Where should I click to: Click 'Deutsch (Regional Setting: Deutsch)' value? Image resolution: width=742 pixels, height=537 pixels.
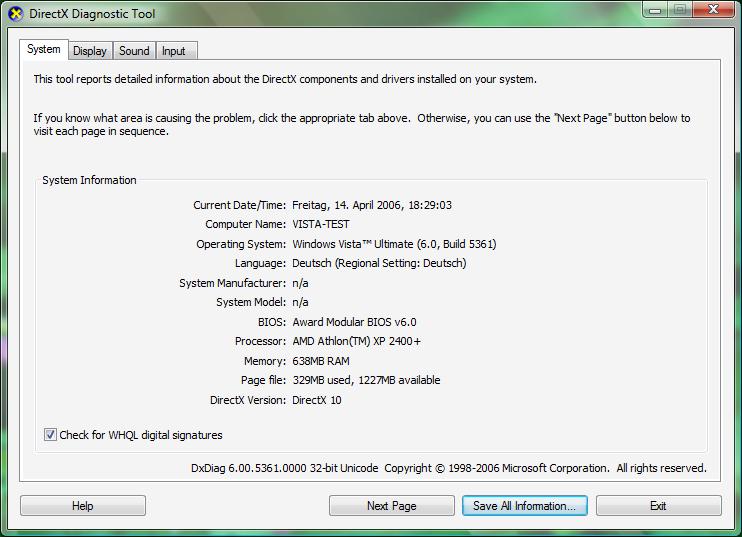379,263
